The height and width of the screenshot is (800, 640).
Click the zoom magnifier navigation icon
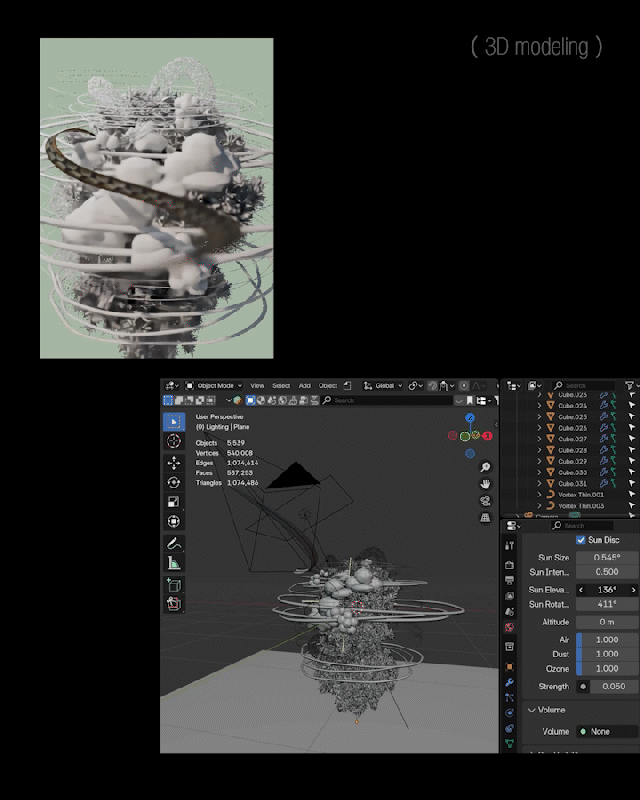485,467
